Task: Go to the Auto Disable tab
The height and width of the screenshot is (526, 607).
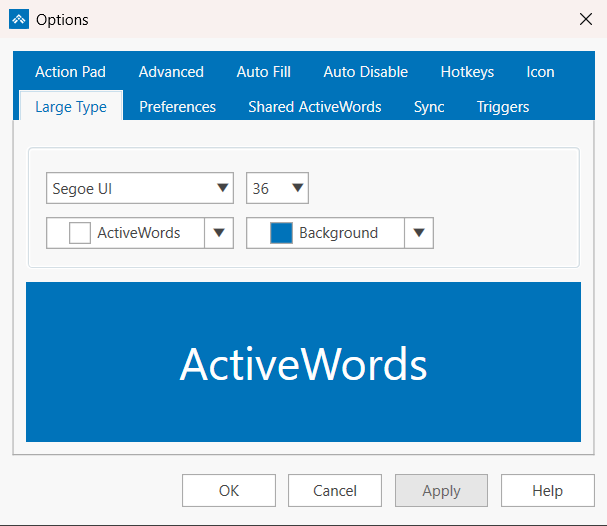Action: [366, 72]
